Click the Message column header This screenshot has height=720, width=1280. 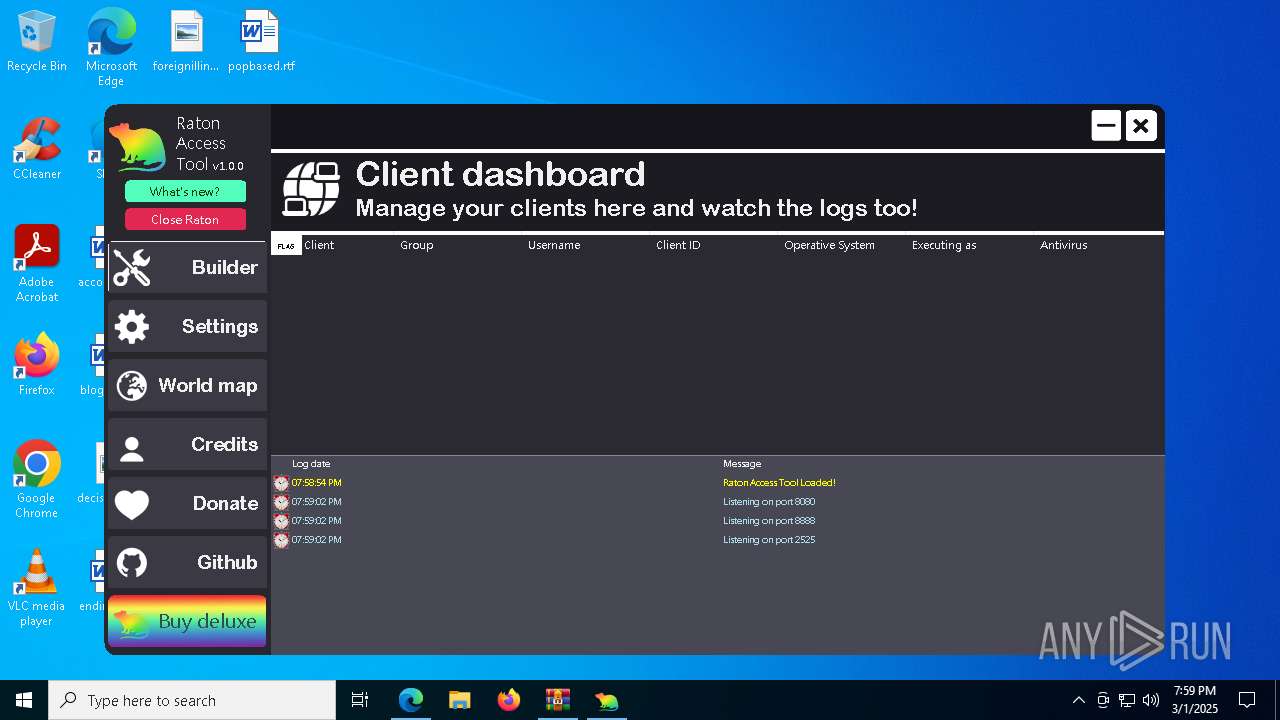point(742,464)
